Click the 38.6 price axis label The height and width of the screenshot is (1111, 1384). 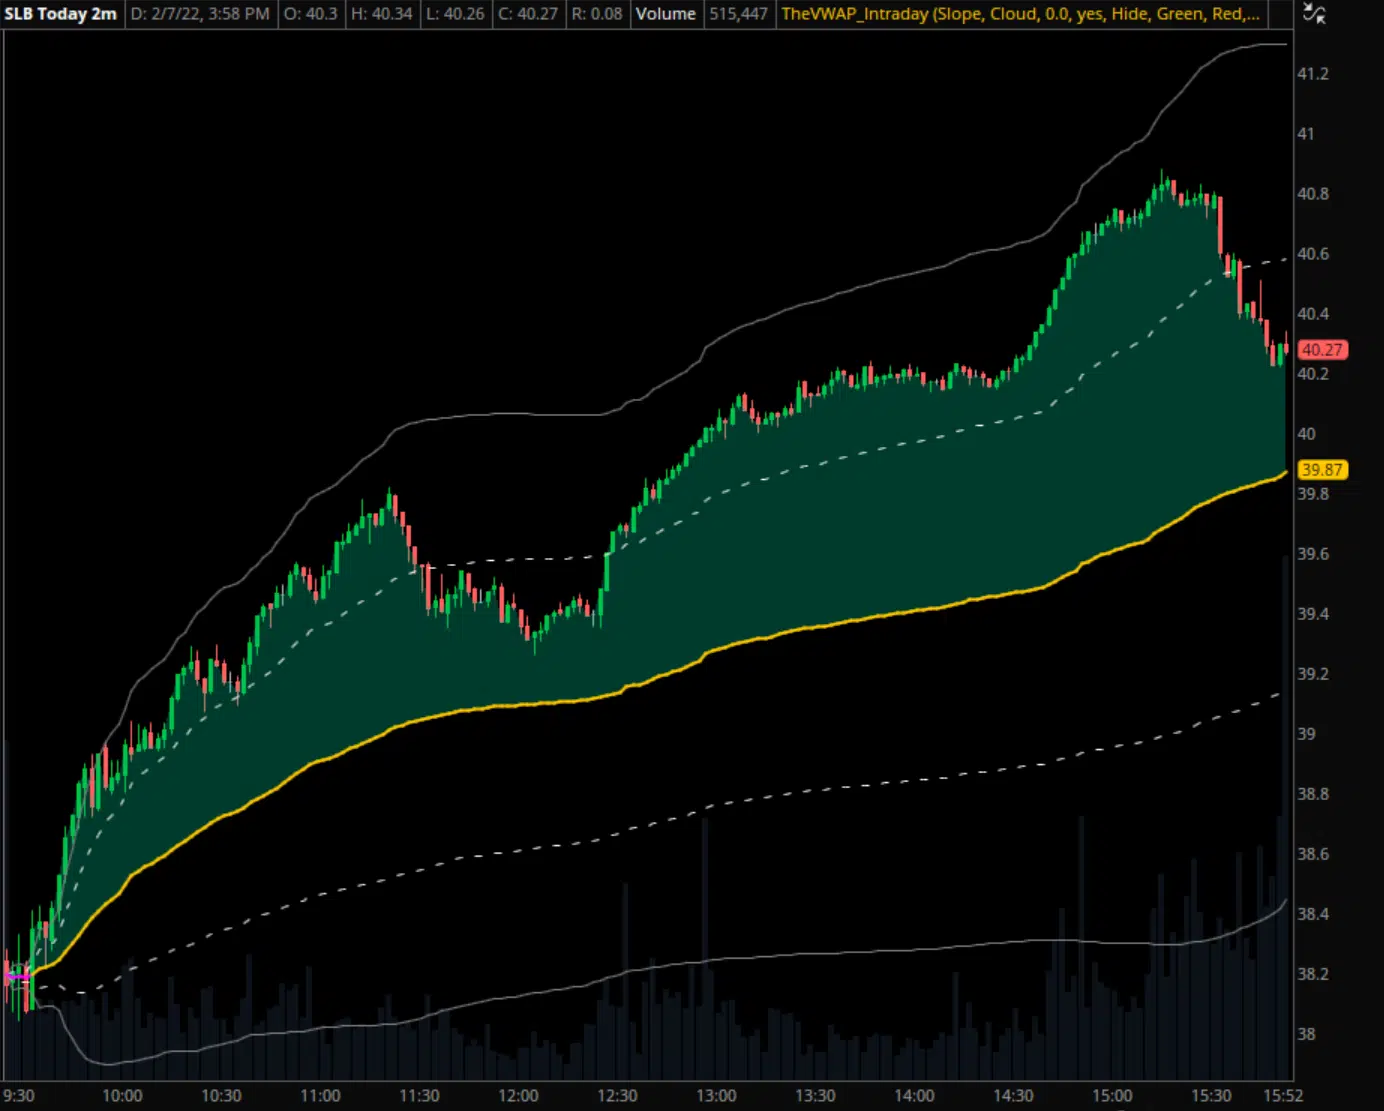1313,854
